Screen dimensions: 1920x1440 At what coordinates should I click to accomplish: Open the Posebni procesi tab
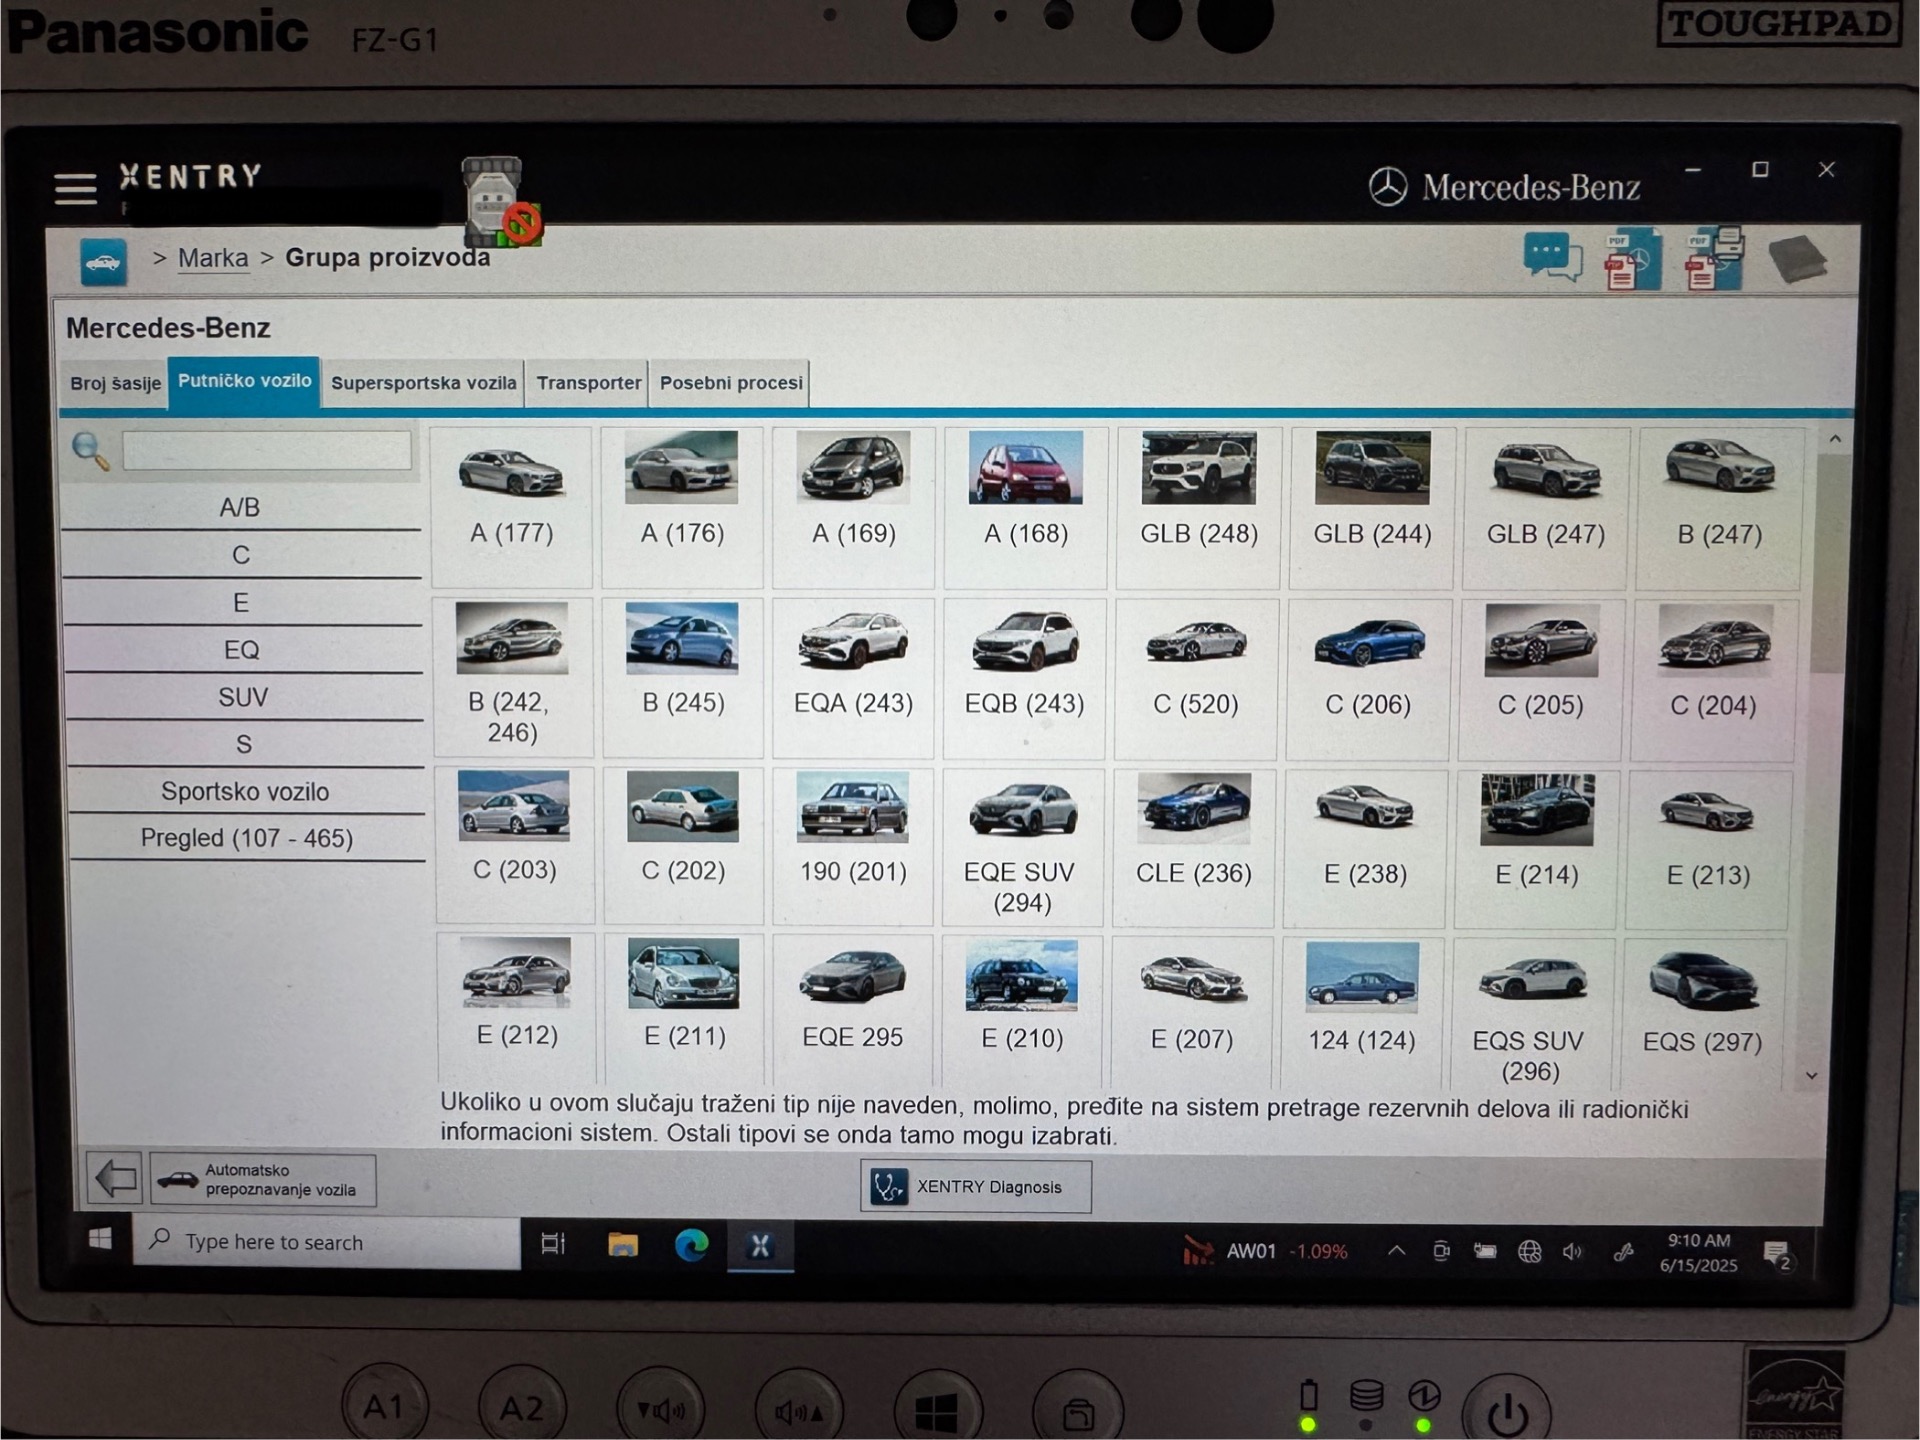pos(731,383)
